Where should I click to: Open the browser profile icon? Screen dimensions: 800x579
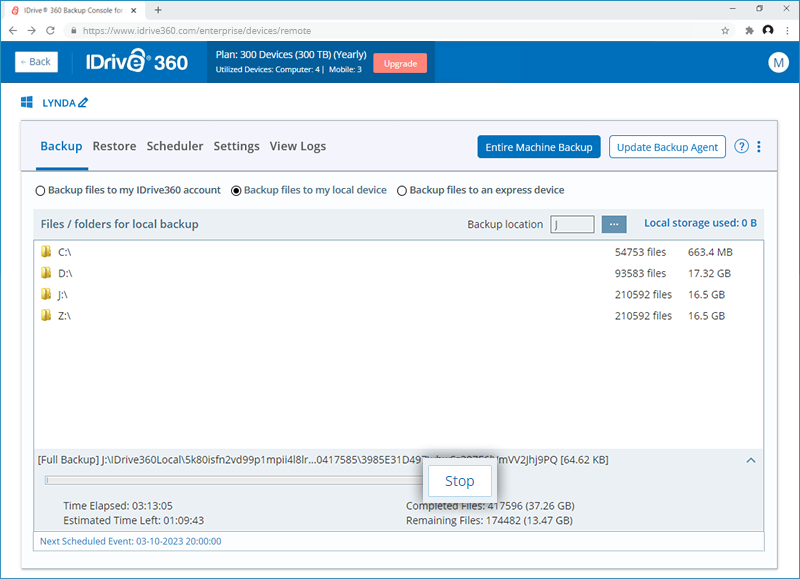768,30
